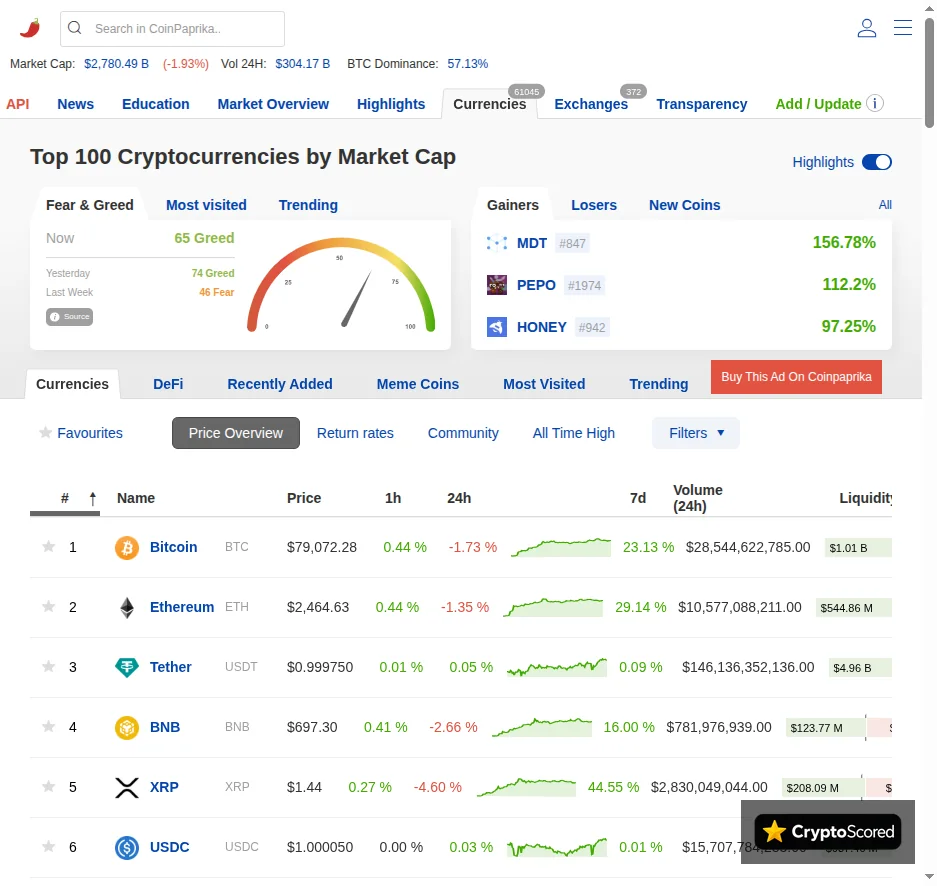Switch to Most Visited list tab
Image resolution: width=937 pixels, height=886 pixels.
pyautogui.click(x=544, y=384)
